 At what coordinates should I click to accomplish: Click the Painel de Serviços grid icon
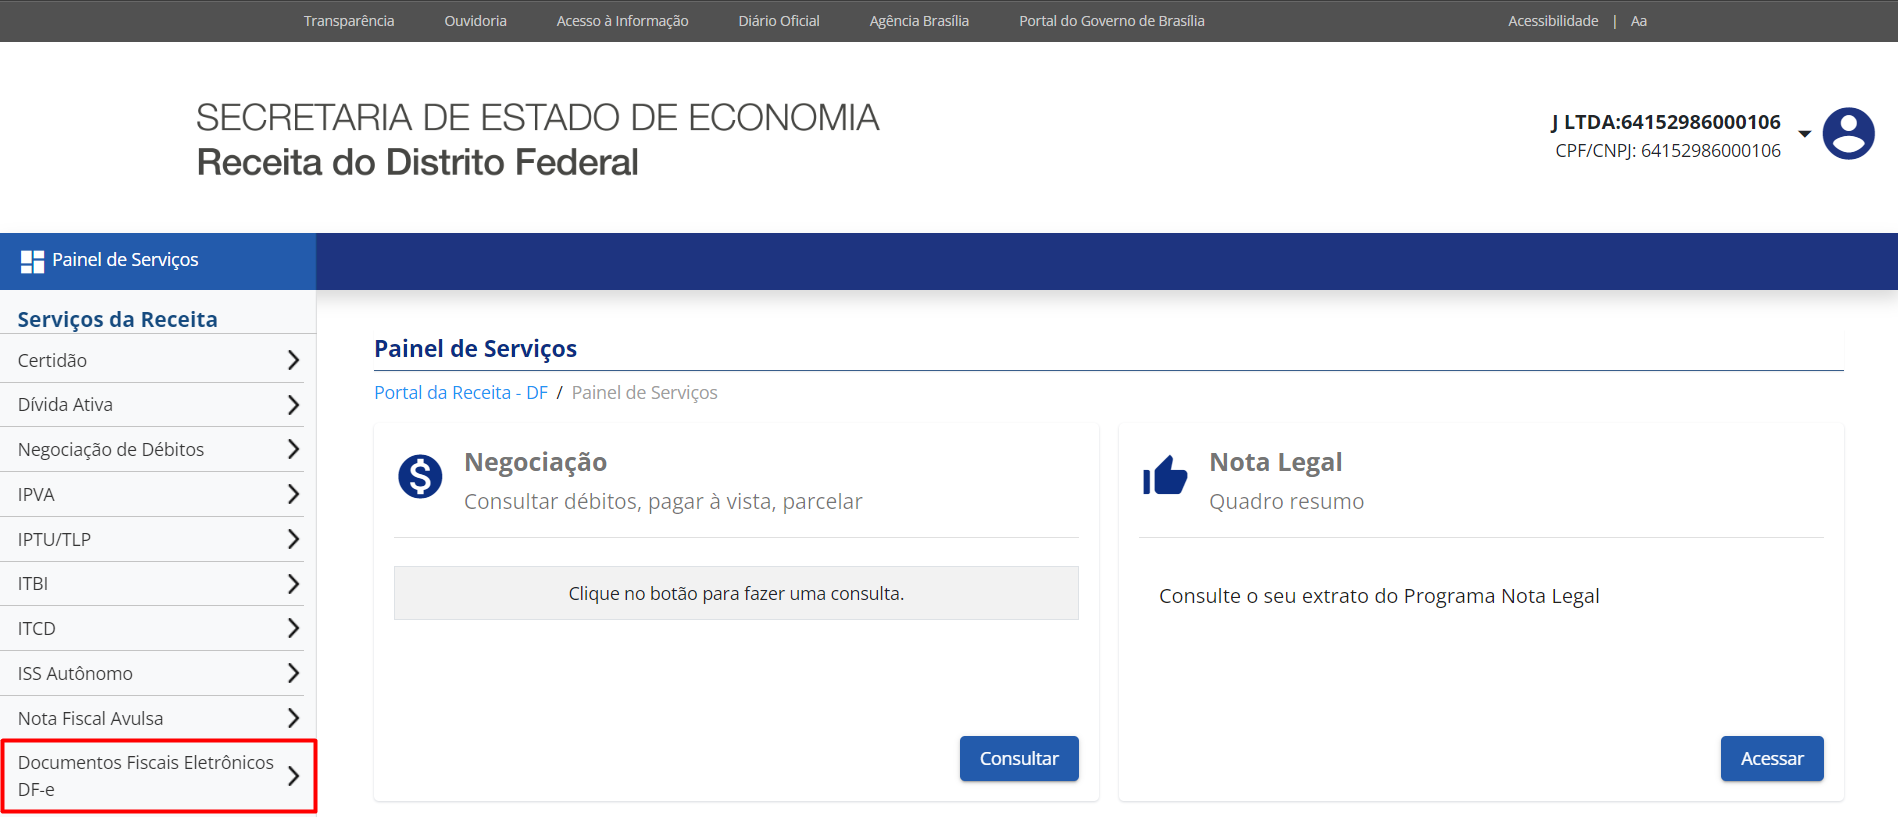pyautogui.click(x=32, y=262)
